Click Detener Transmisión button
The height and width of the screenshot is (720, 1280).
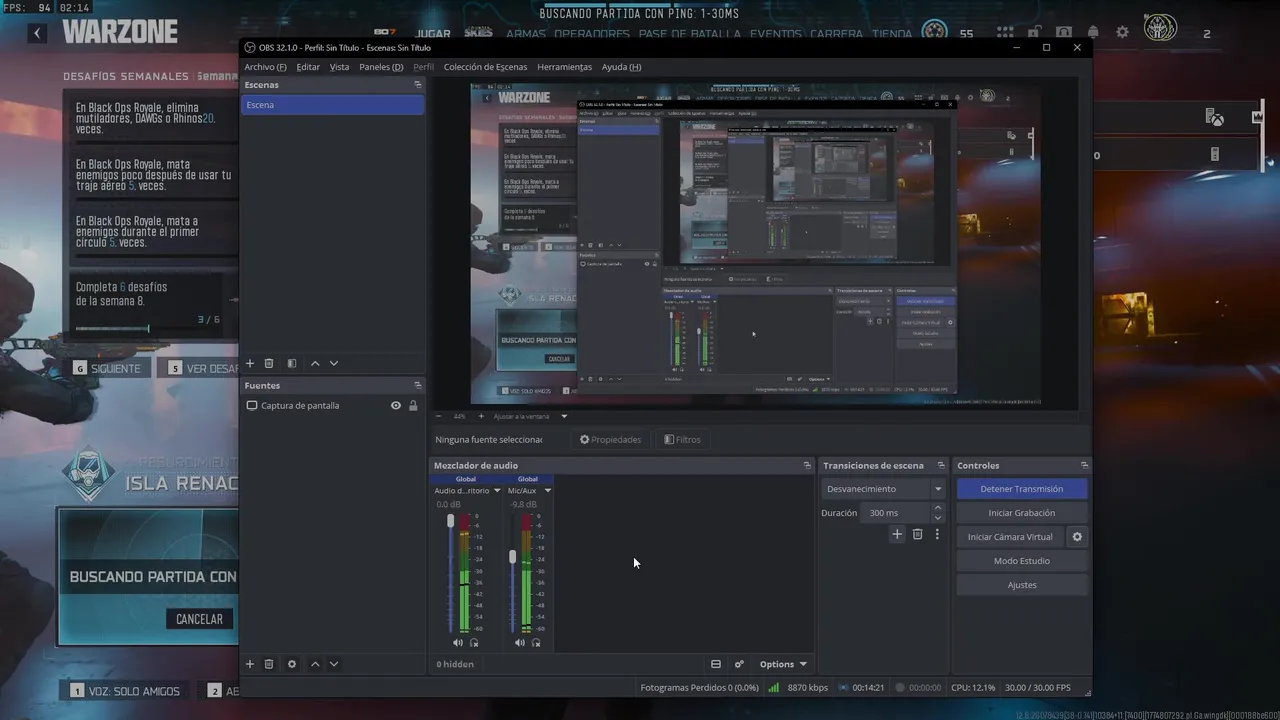1021,489
